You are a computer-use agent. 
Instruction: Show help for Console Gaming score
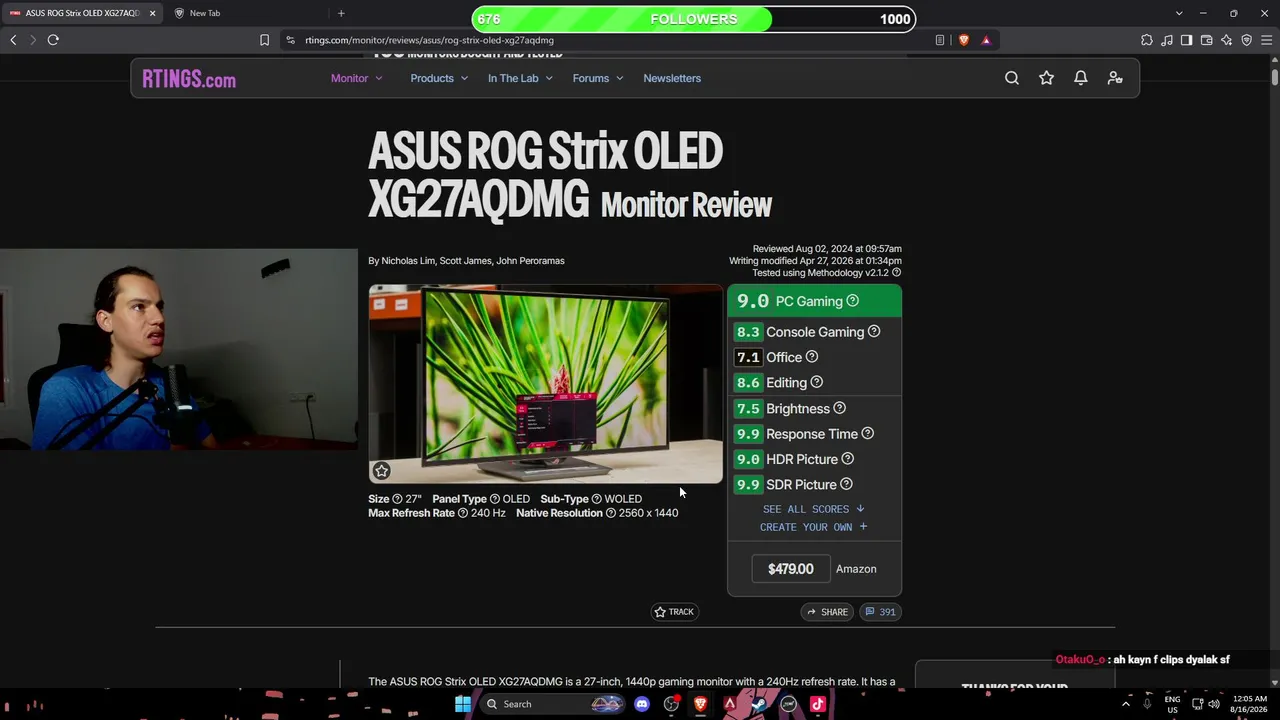pos(874,332)
